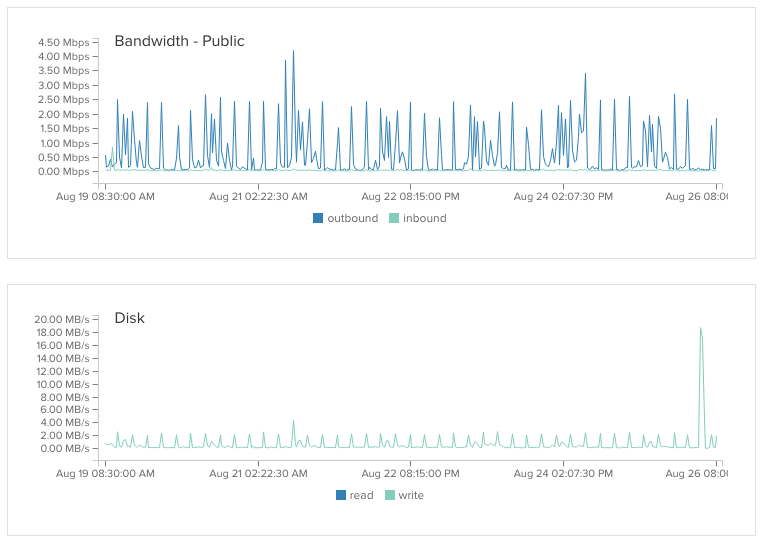
Task: Select the disk write peak near Aug 21
Action: tap(294, 421)
